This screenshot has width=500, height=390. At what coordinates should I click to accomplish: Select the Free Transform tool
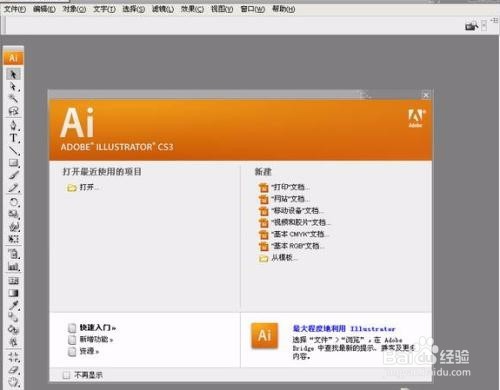click(13, 239)
